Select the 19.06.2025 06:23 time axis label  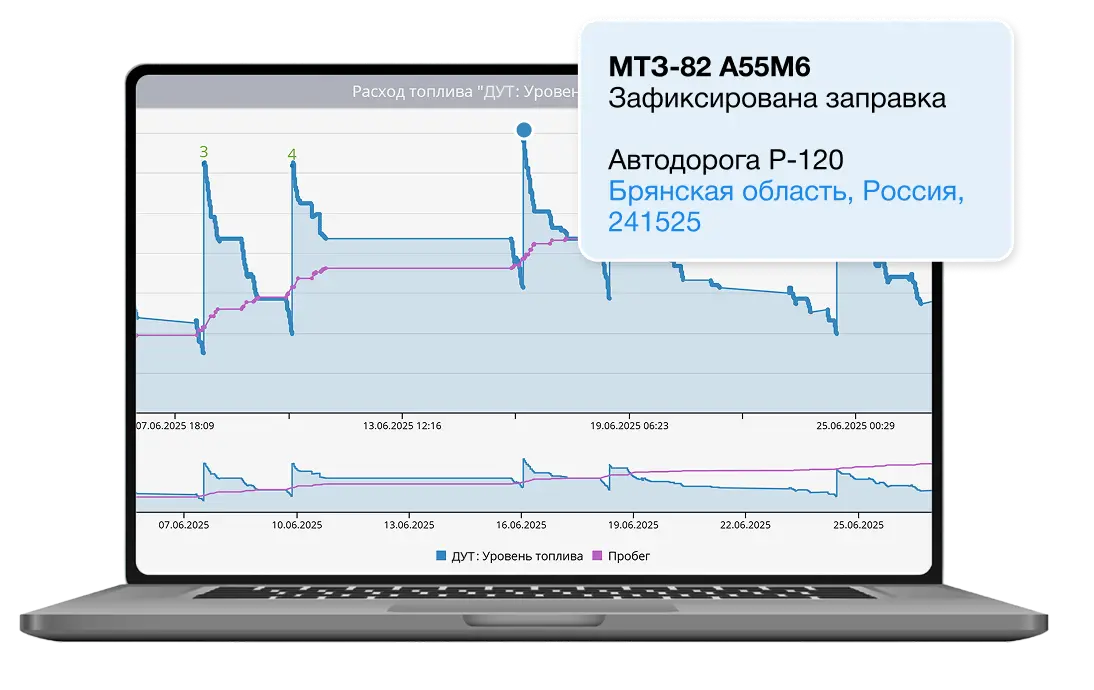[629, 425]
